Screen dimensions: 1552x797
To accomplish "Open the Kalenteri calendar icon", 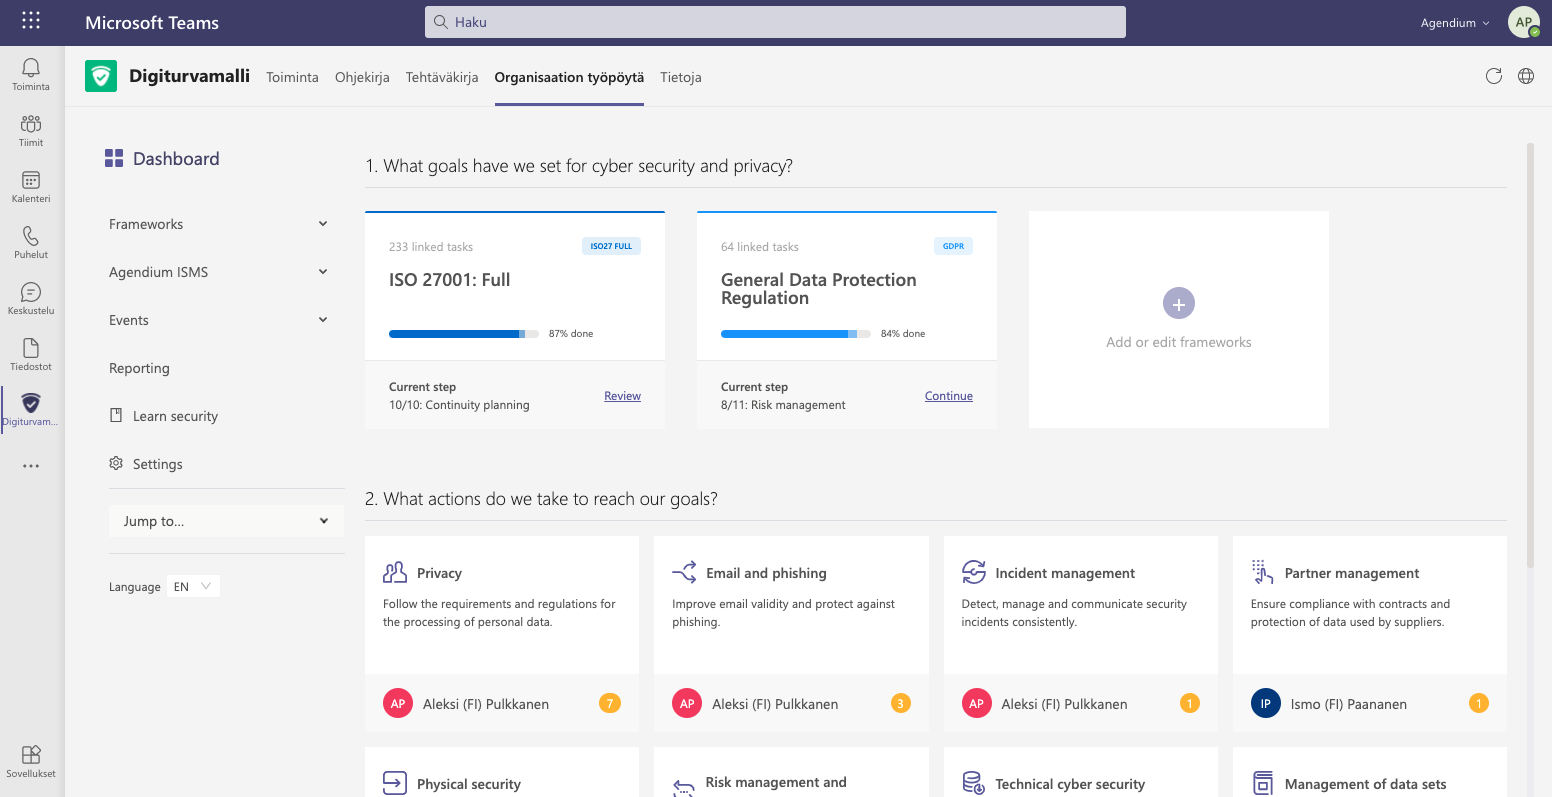I will tap(31, 181).
